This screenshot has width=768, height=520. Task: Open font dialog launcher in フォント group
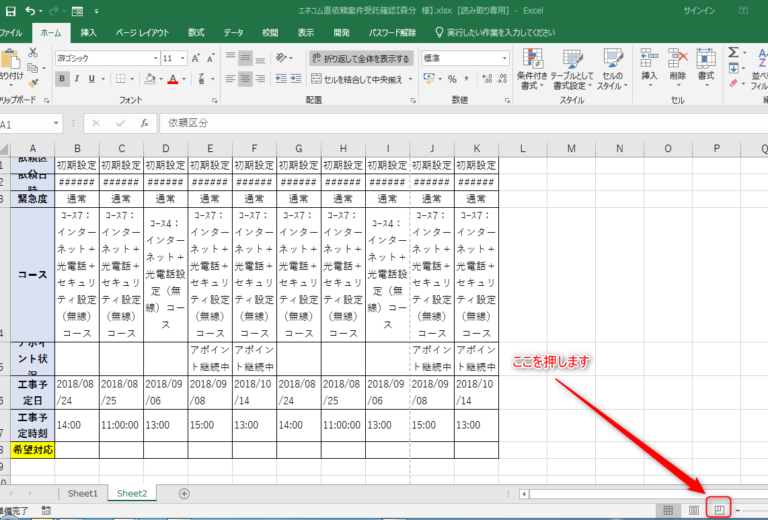point(215,100)
